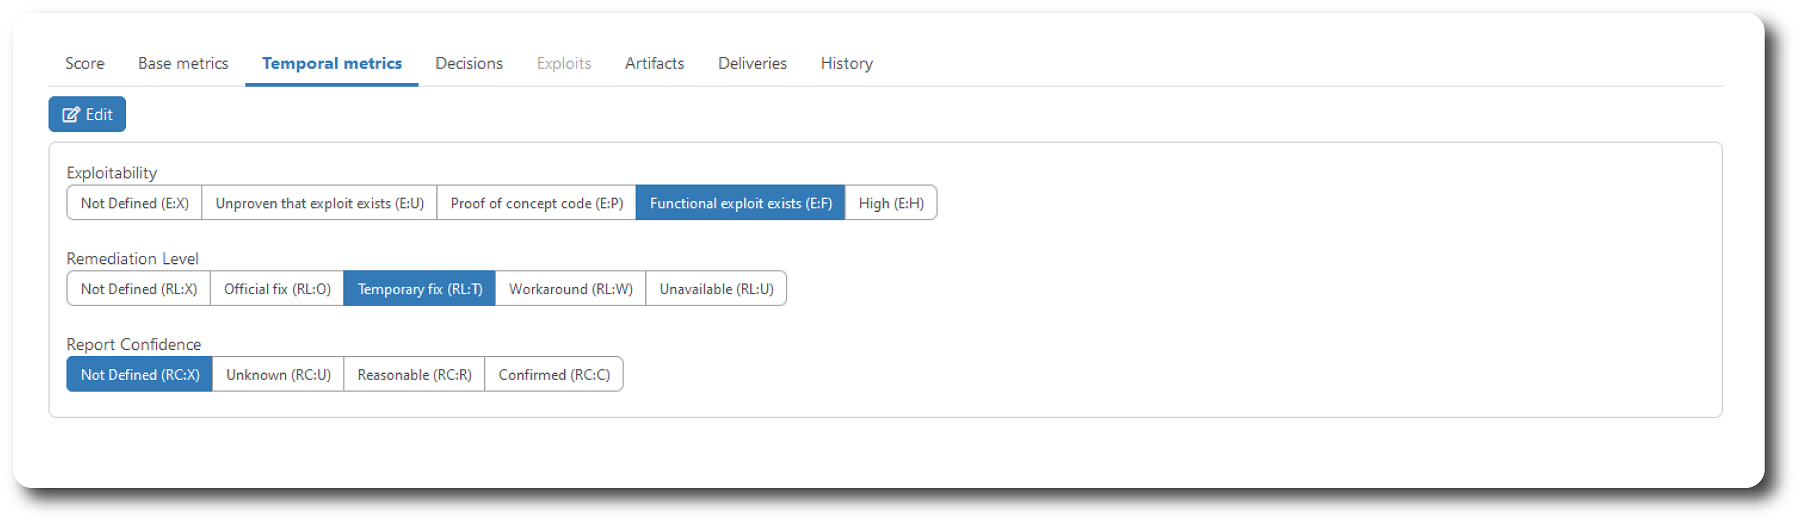Choose Reasonable (RC:R) report confidence
This screenshot has width=1800, height=523.
click(415, 375)
